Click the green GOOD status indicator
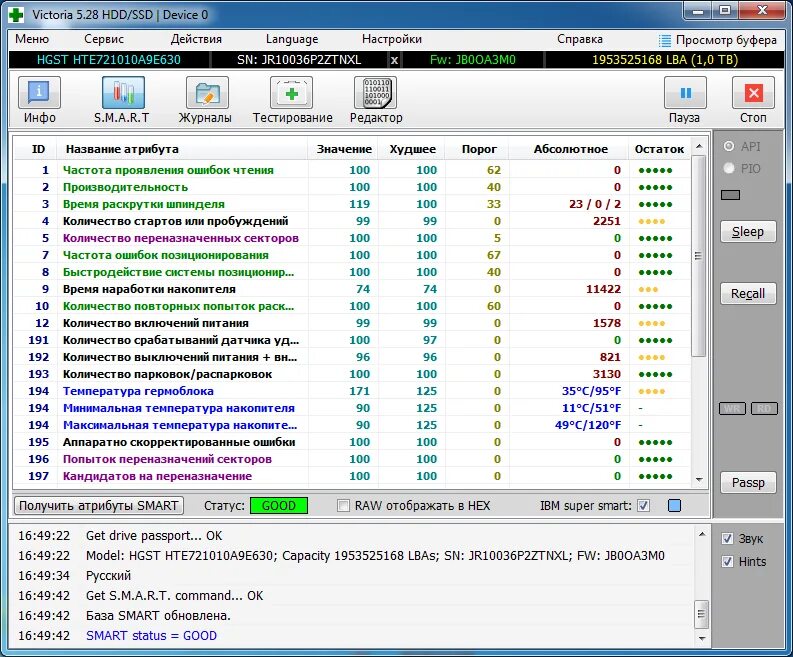The height and width of the screenshot is (657, 793). point(279,505)
